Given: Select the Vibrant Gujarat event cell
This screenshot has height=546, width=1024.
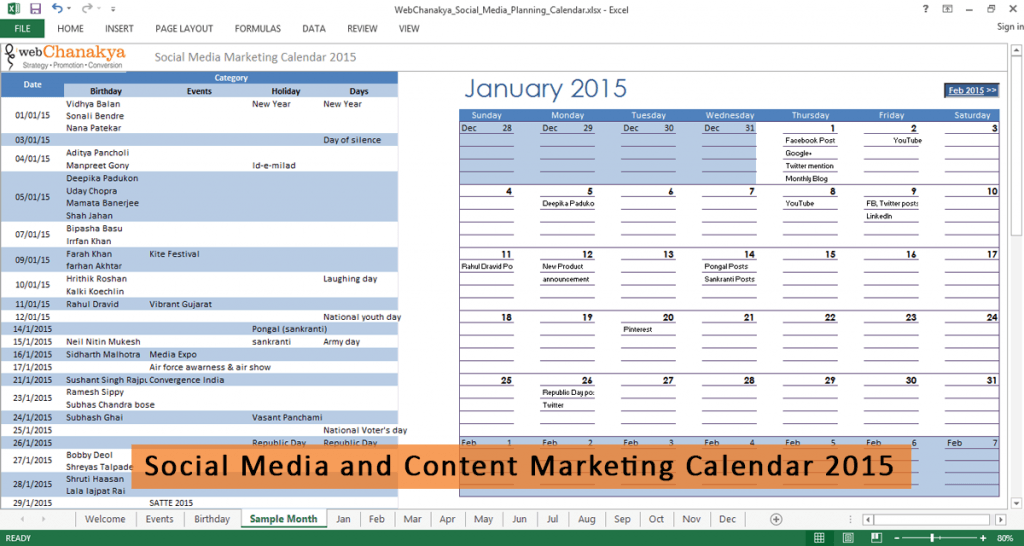Looking at the screenshot, I should point(180,304).
